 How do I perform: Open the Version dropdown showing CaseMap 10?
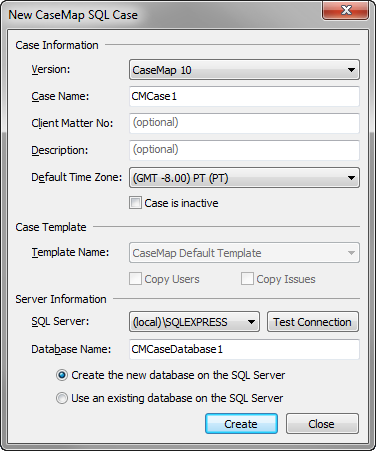[x=244, y=70]
